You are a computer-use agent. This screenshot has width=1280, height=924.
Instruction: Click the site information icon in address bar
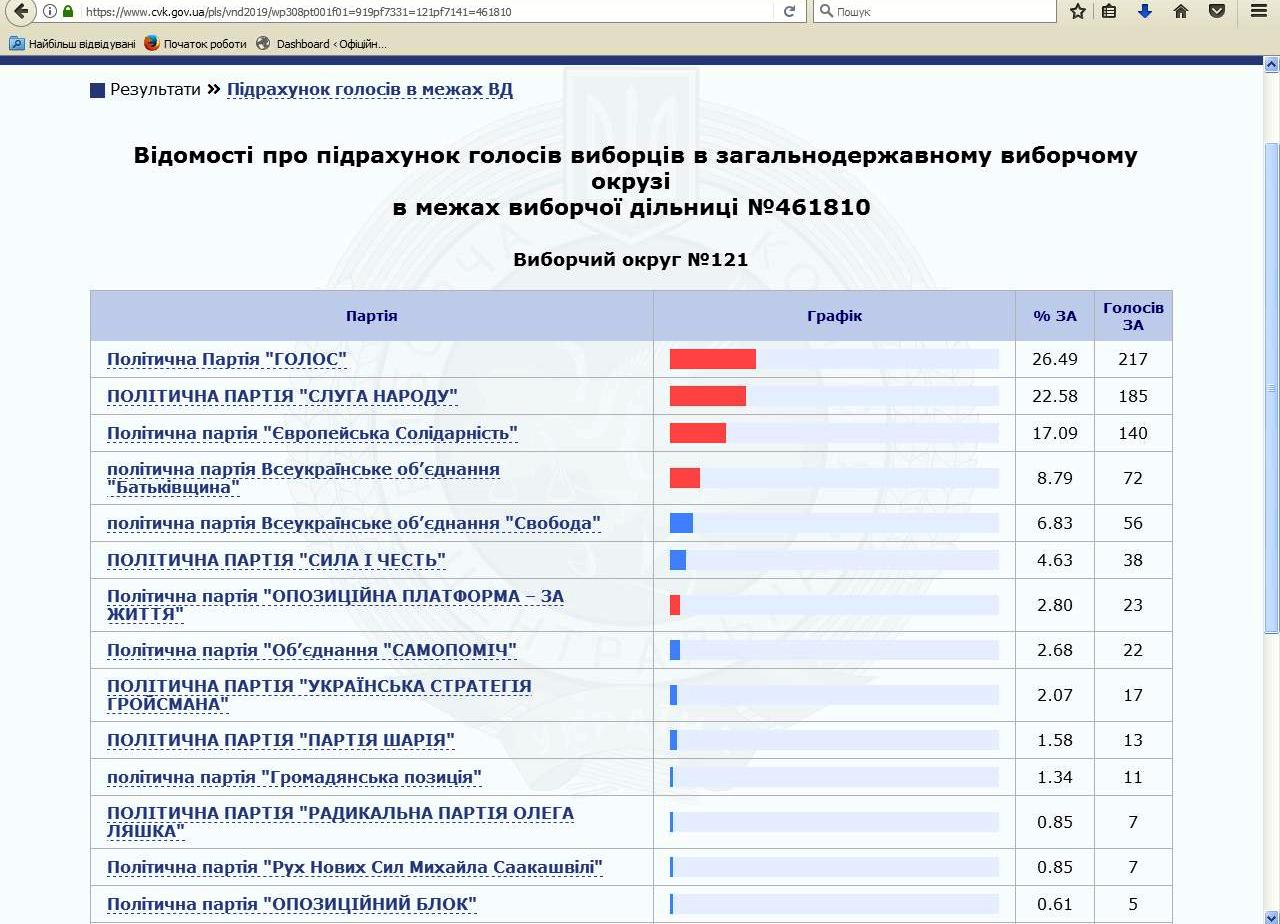pos(50,12)
